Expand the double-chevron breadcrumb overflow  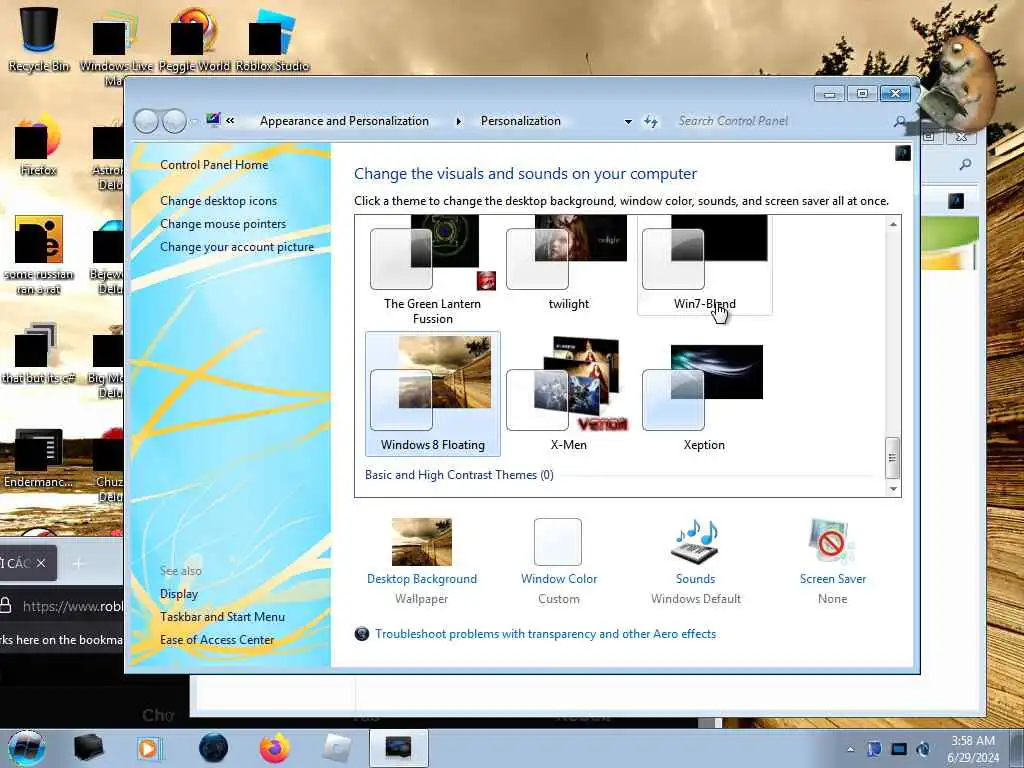coord(230,121)
